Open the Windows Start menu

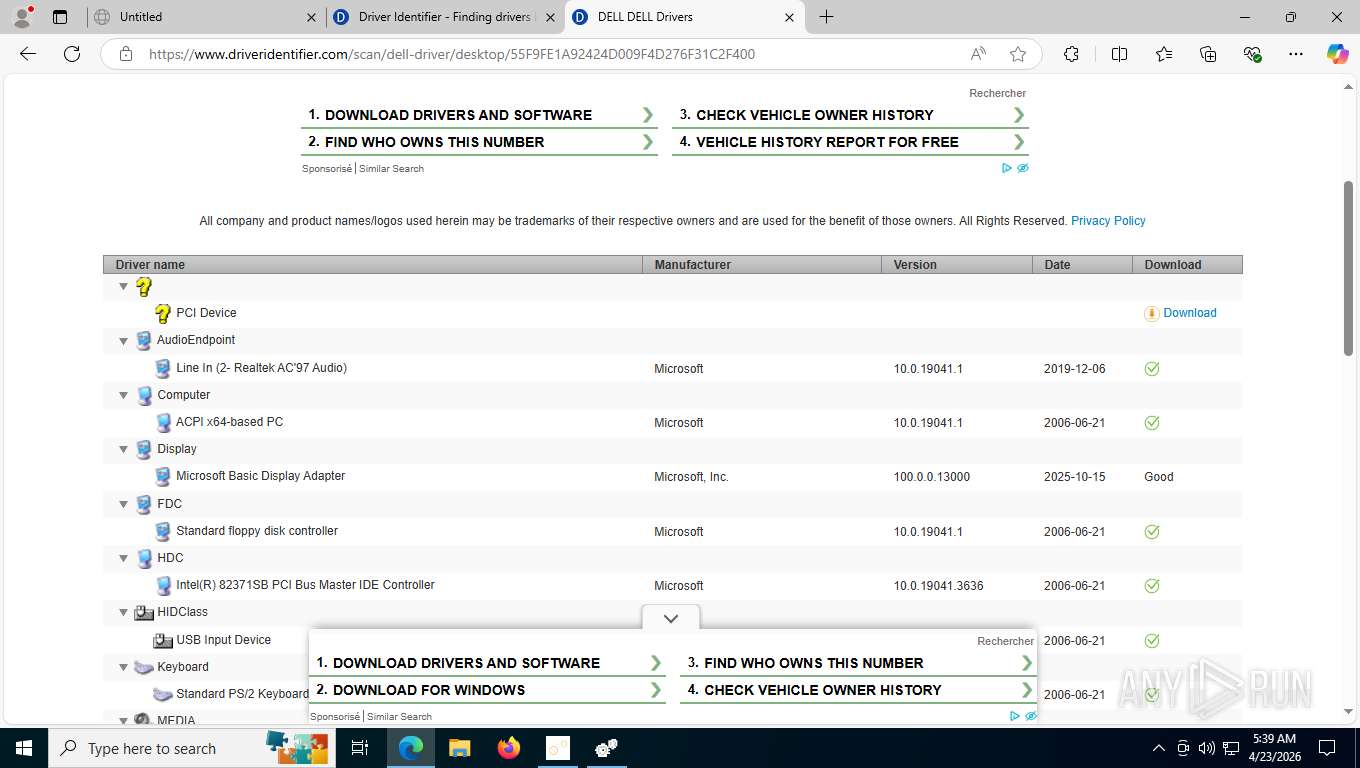coord(23,748)
